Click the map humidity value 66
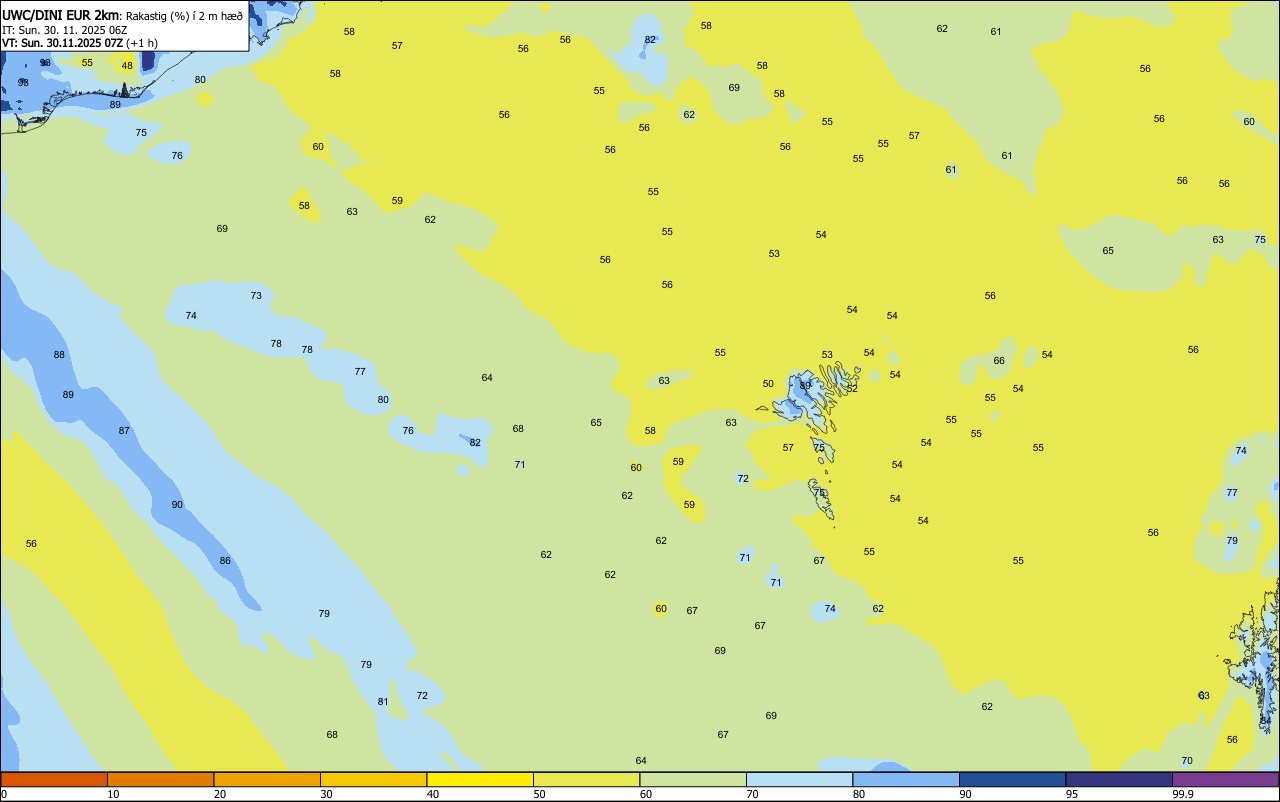Screen dimensions: 1280x802 (999, 361)
